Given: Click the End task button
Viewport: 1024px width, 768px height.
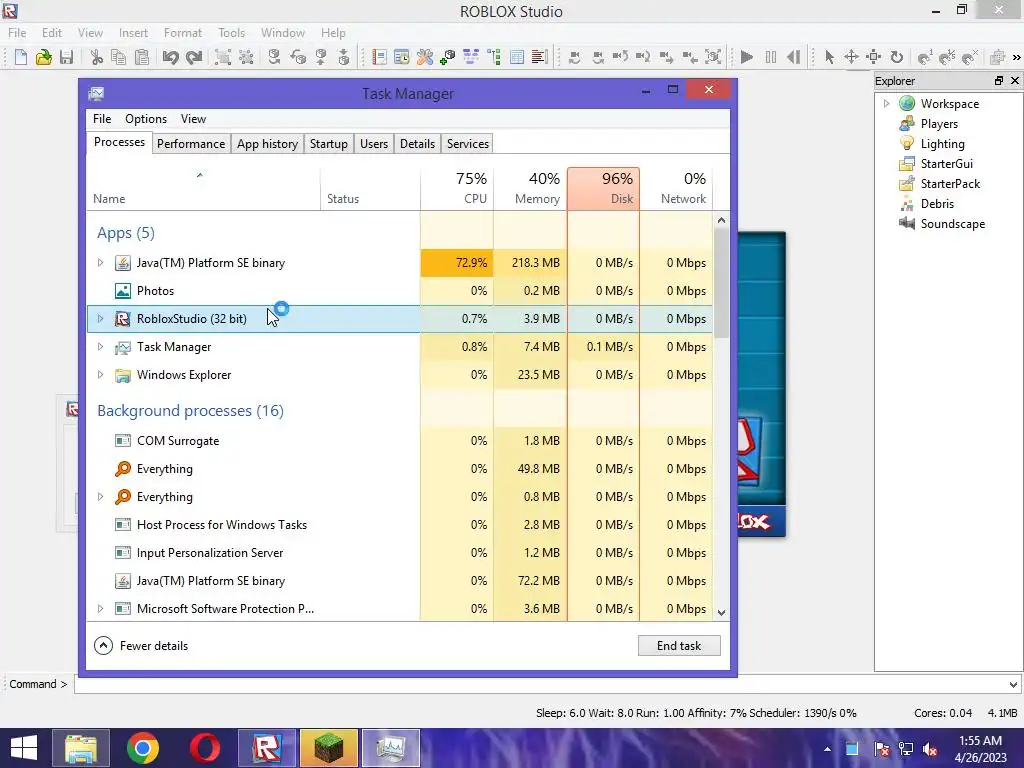Looking at the screenshot, I should 679,646.
